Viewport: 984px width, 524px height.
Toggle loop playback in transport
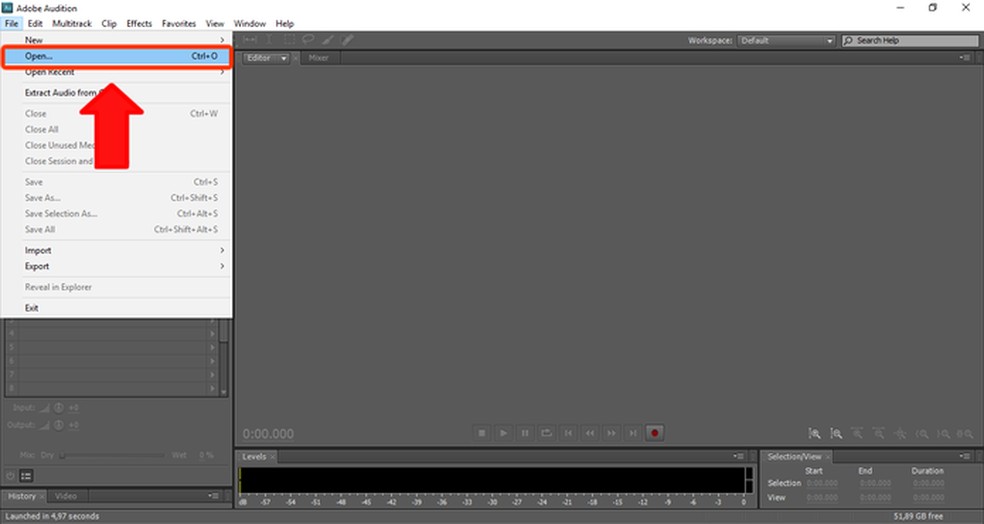pyautogui.click(x=547, y=433)
